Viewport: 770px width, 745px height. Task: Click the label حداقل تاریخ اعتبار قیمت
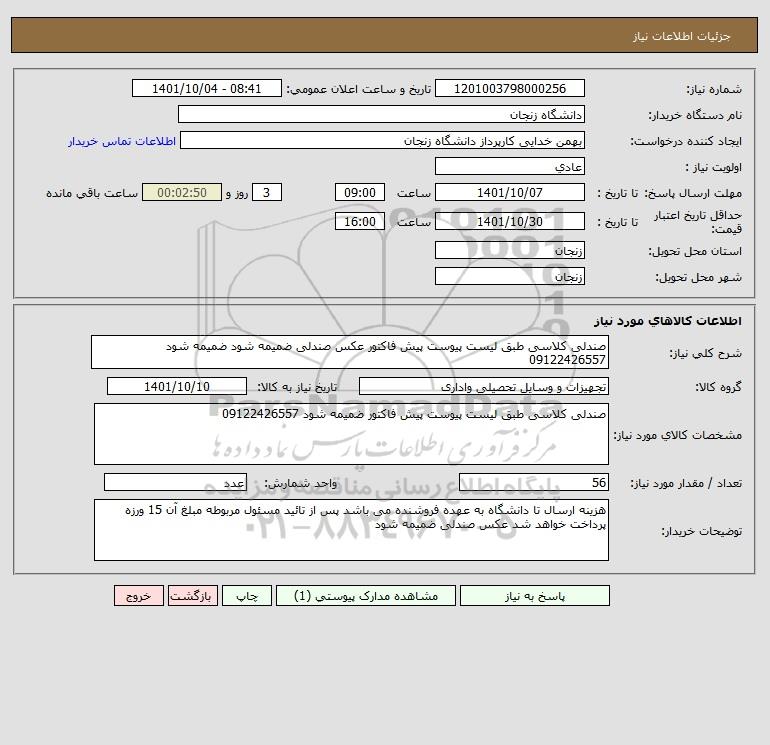pos(697,222)
